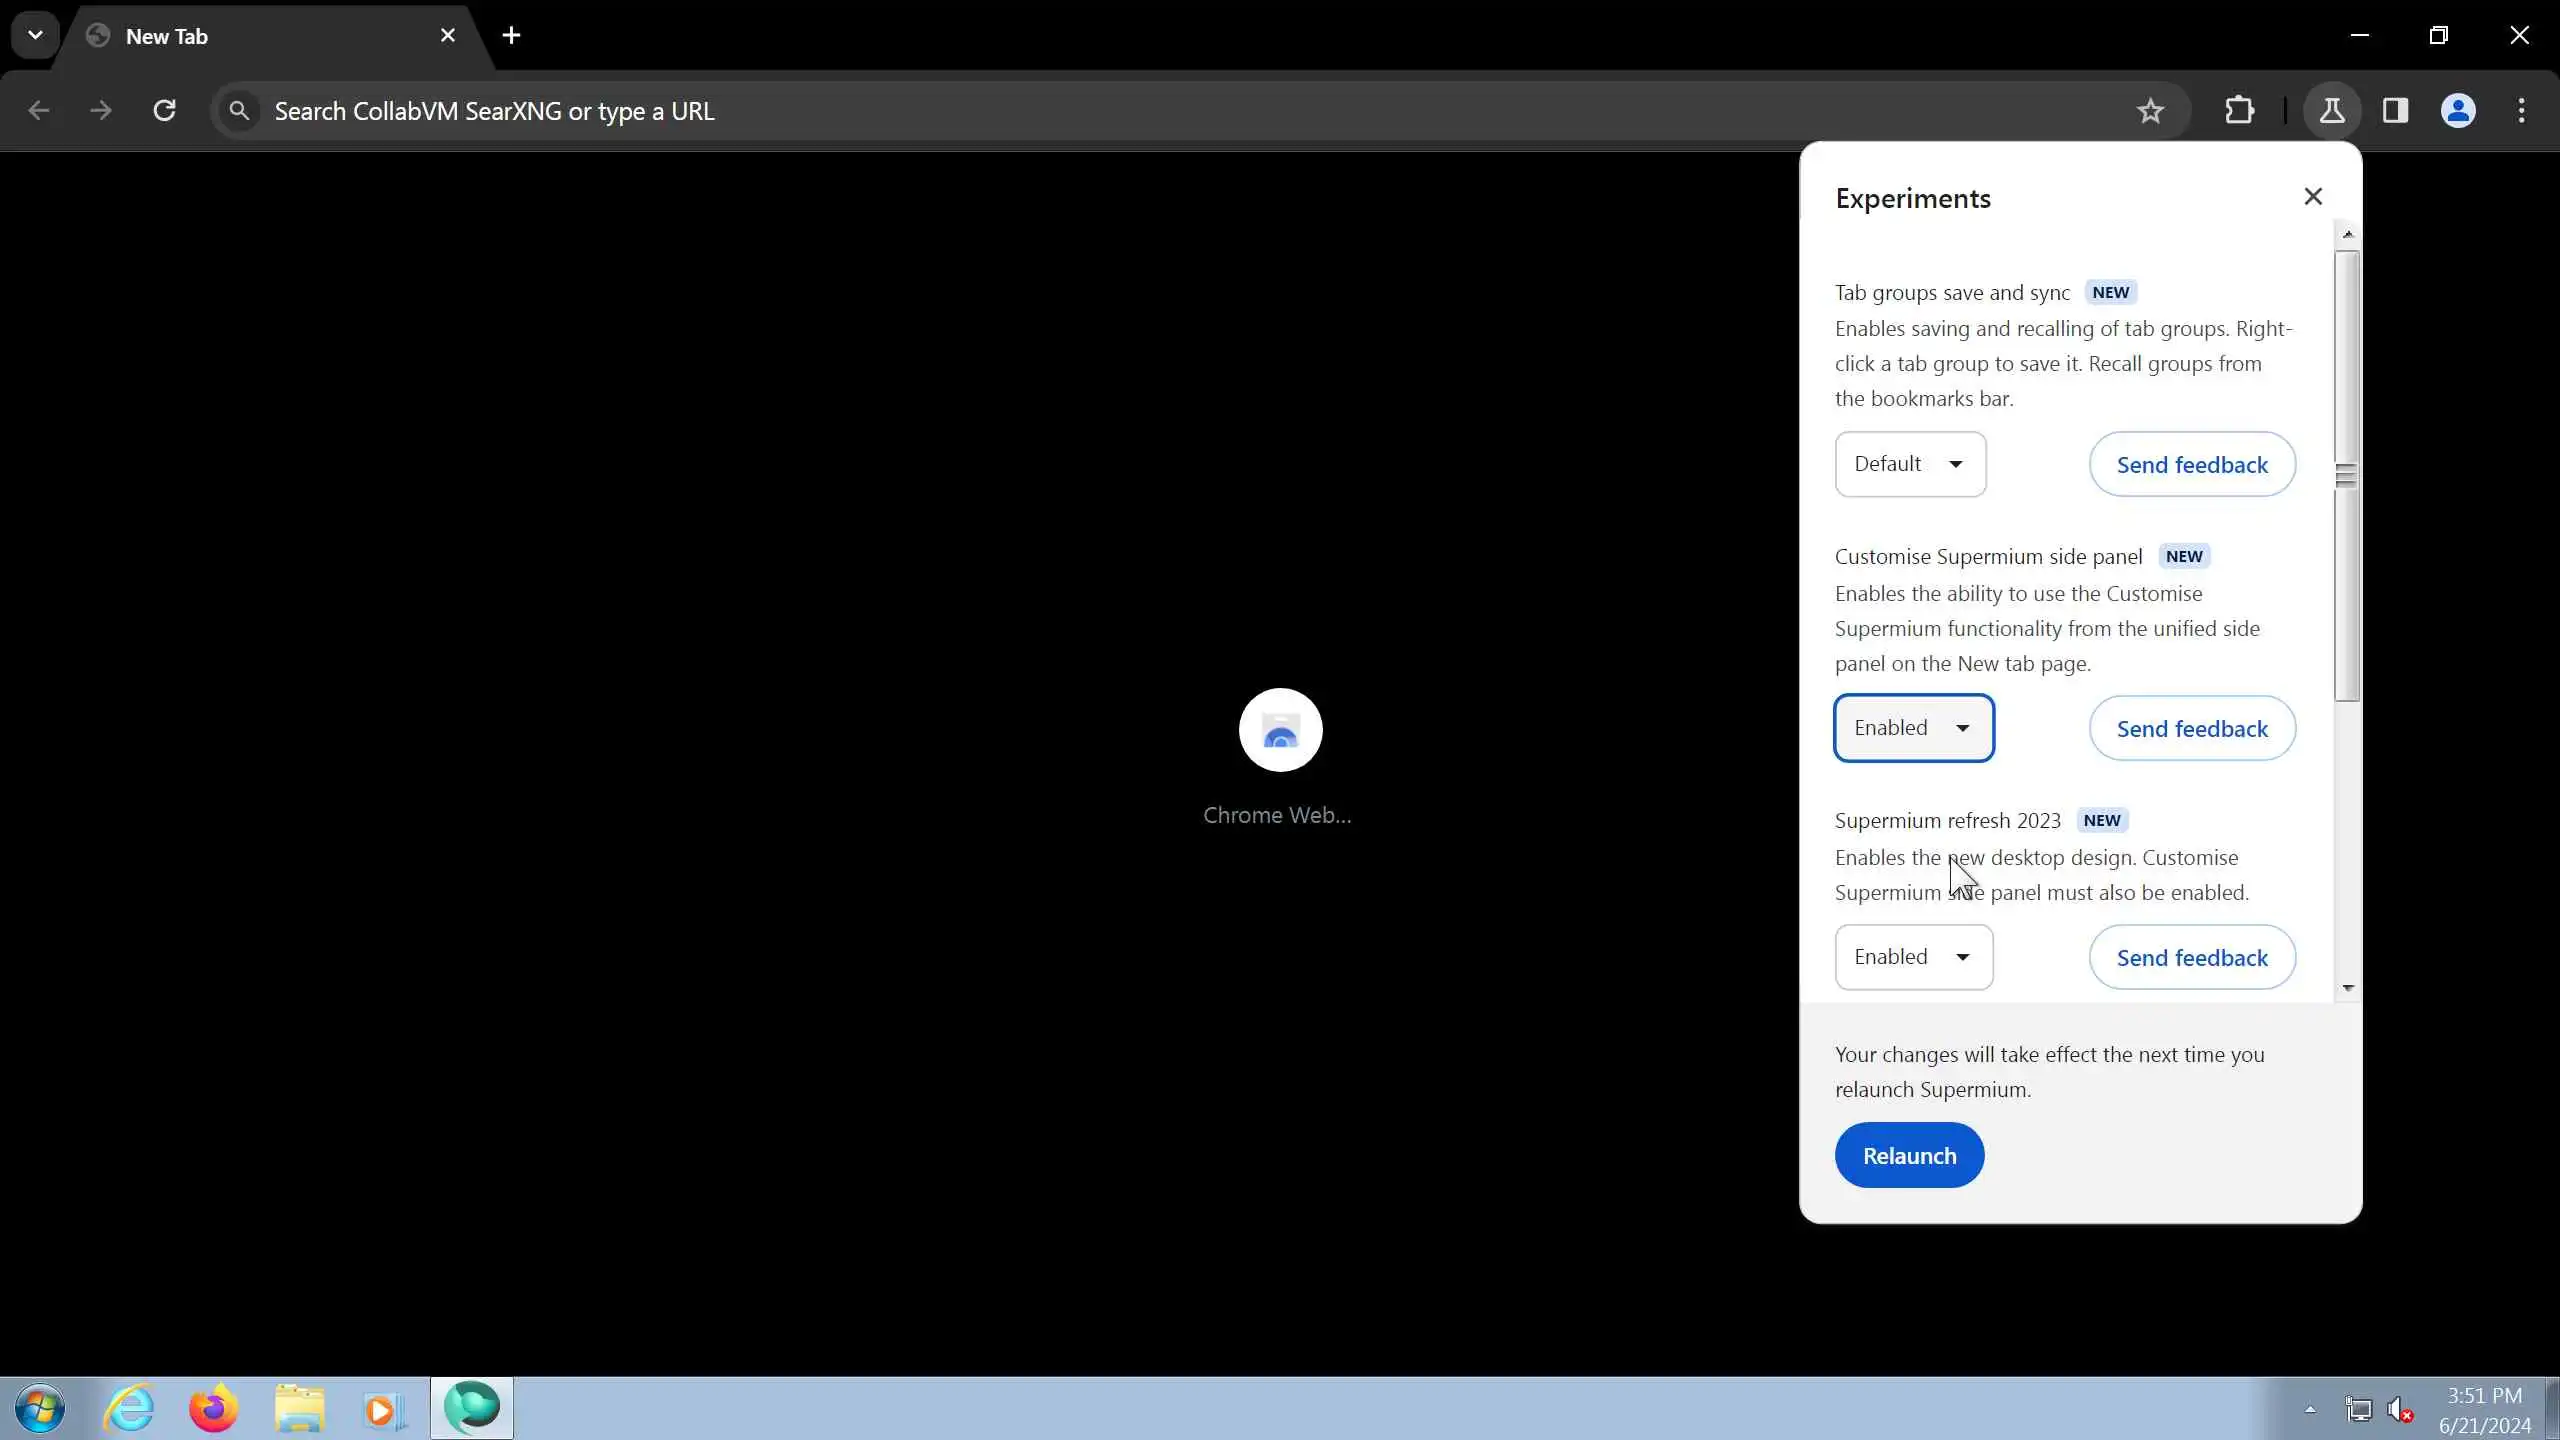Reload the page with the refresh icon
This screenshot has height=1440, width=2560.
tap(164, 110)
